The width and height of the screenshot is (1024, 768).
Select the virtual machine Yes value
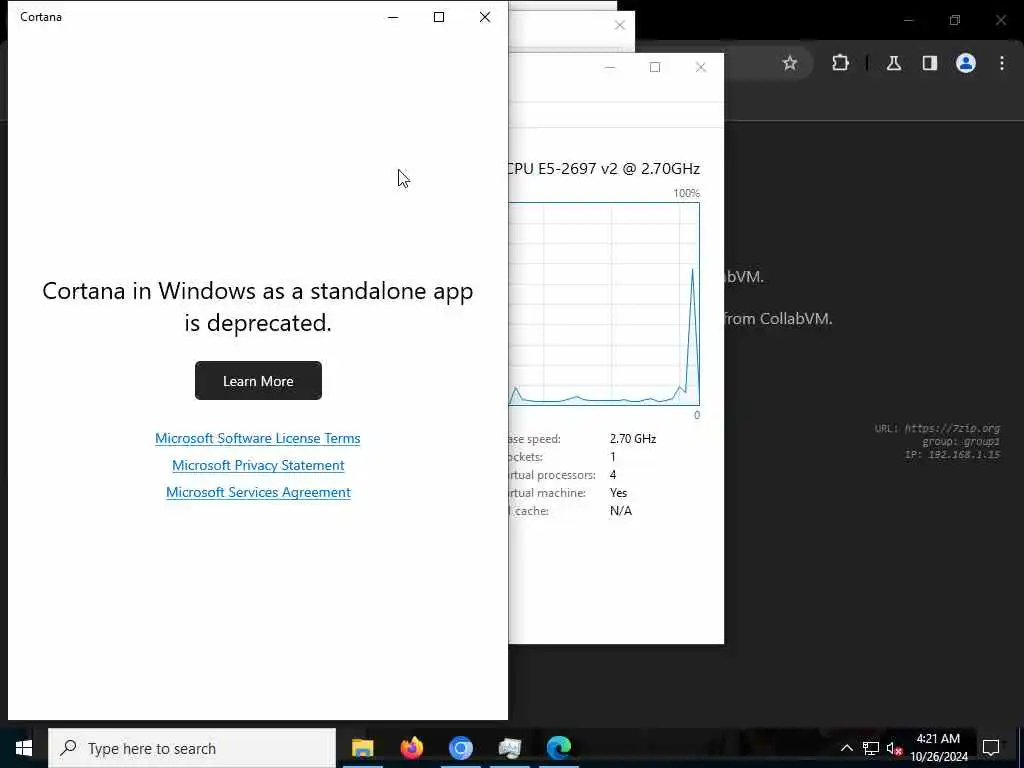click(x=618, y=493)
